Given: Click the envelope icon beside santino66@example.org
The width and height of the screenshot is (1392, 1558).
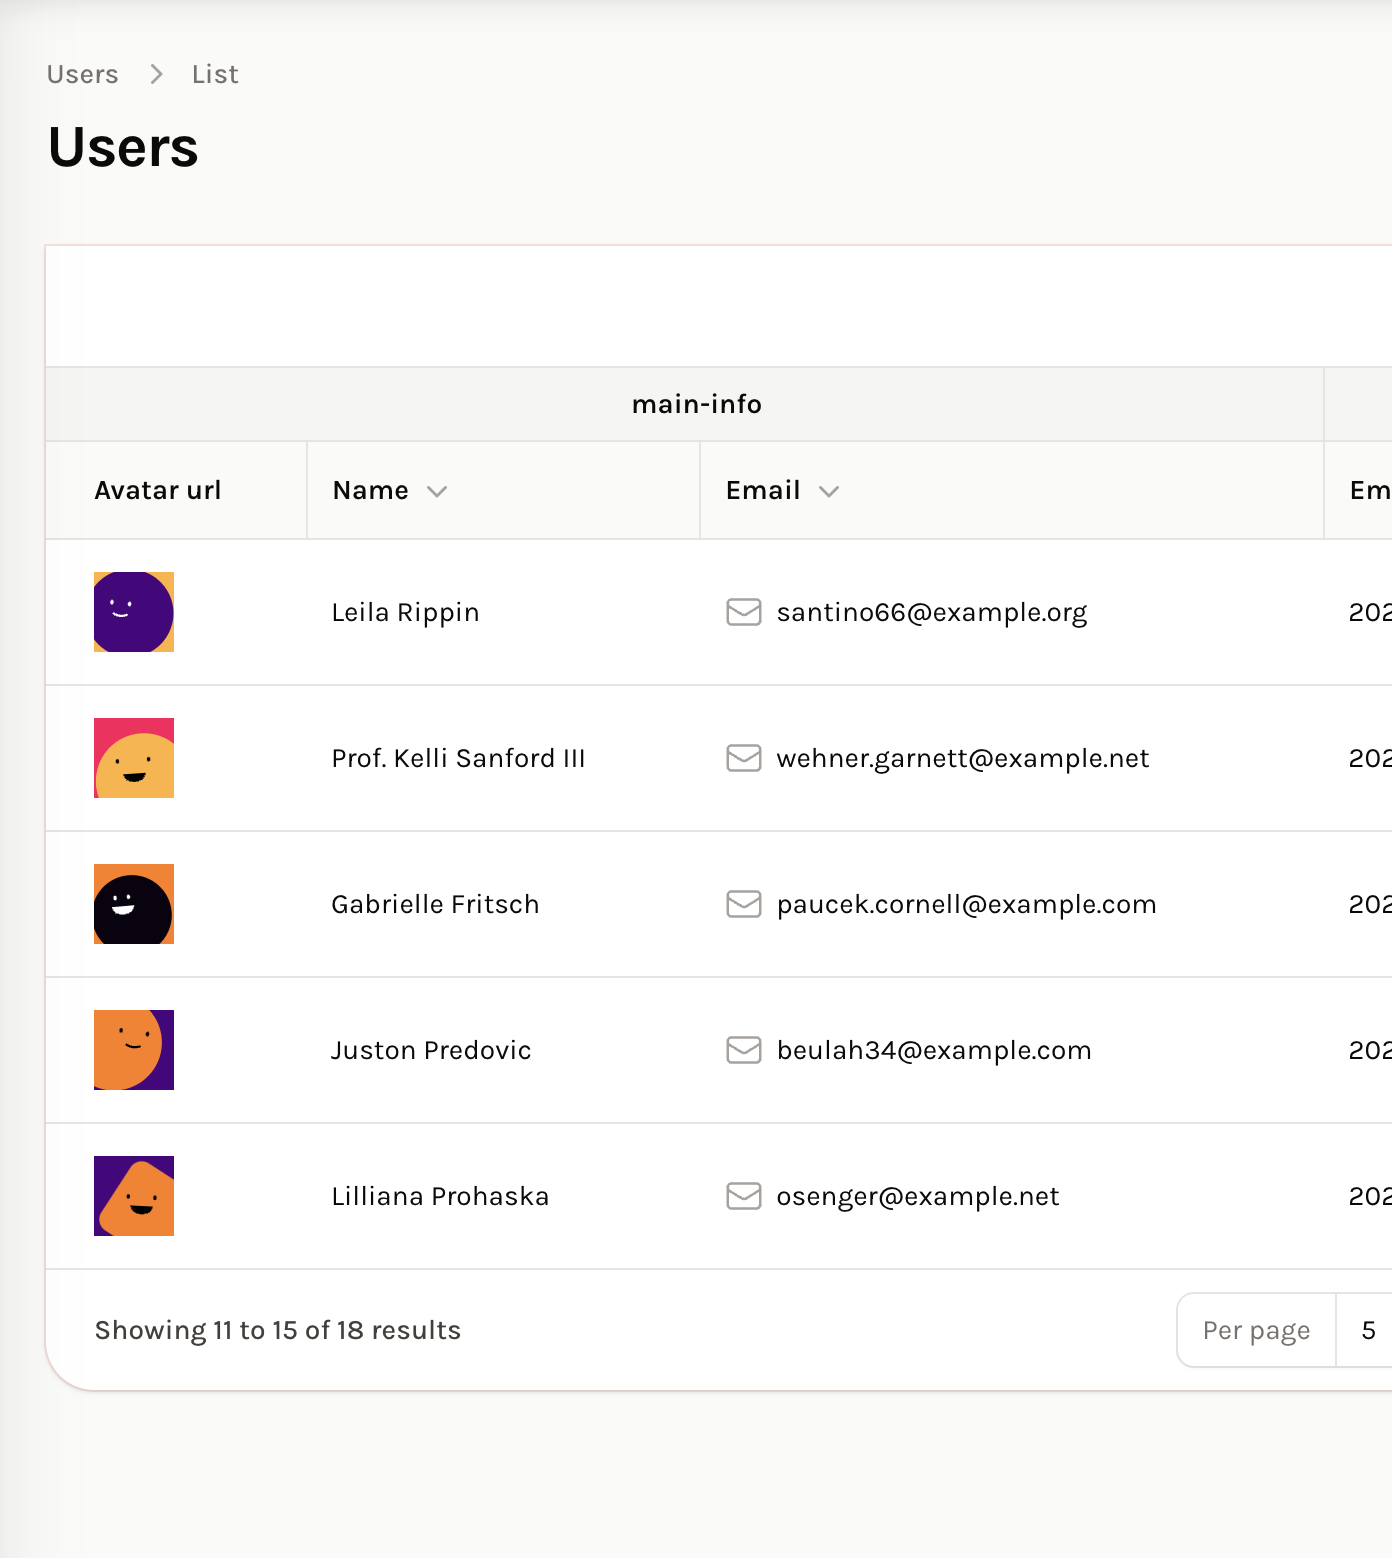Looking at the screenshot, I should (743, 612).
